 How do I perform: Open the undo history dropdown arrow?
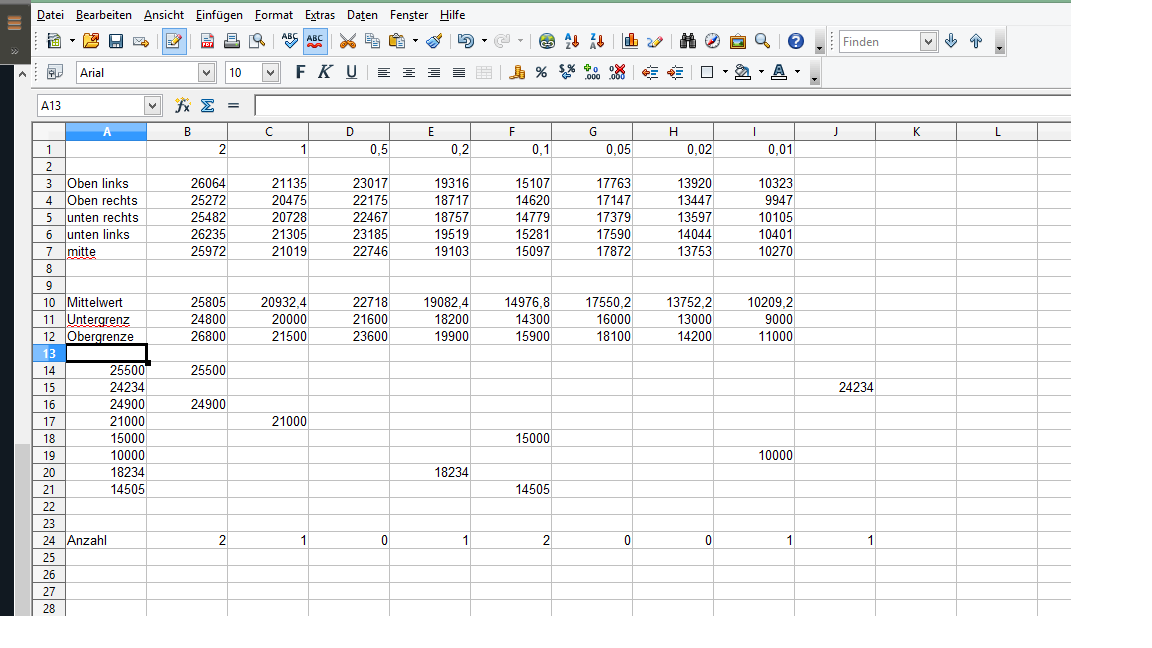coord(484,41)
